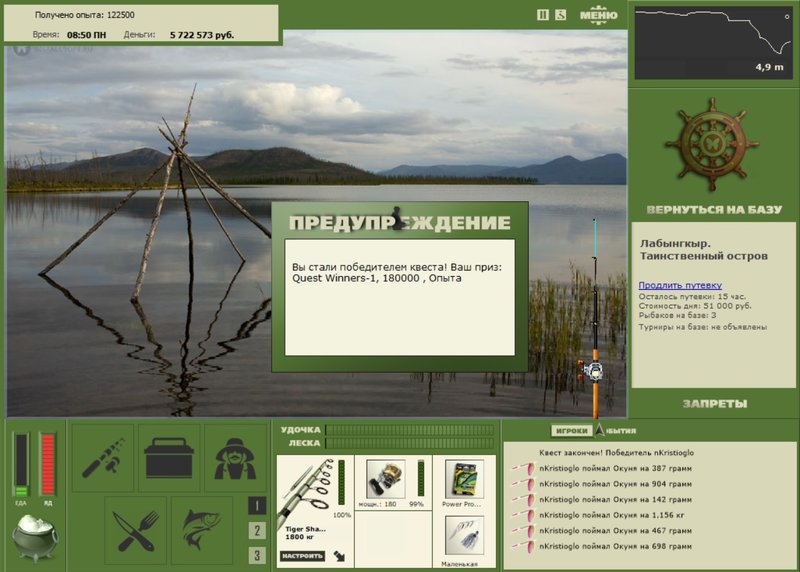Click the cooking pot icon
Image resolution: width=800 pixels, height=572 pixels.
35,537
